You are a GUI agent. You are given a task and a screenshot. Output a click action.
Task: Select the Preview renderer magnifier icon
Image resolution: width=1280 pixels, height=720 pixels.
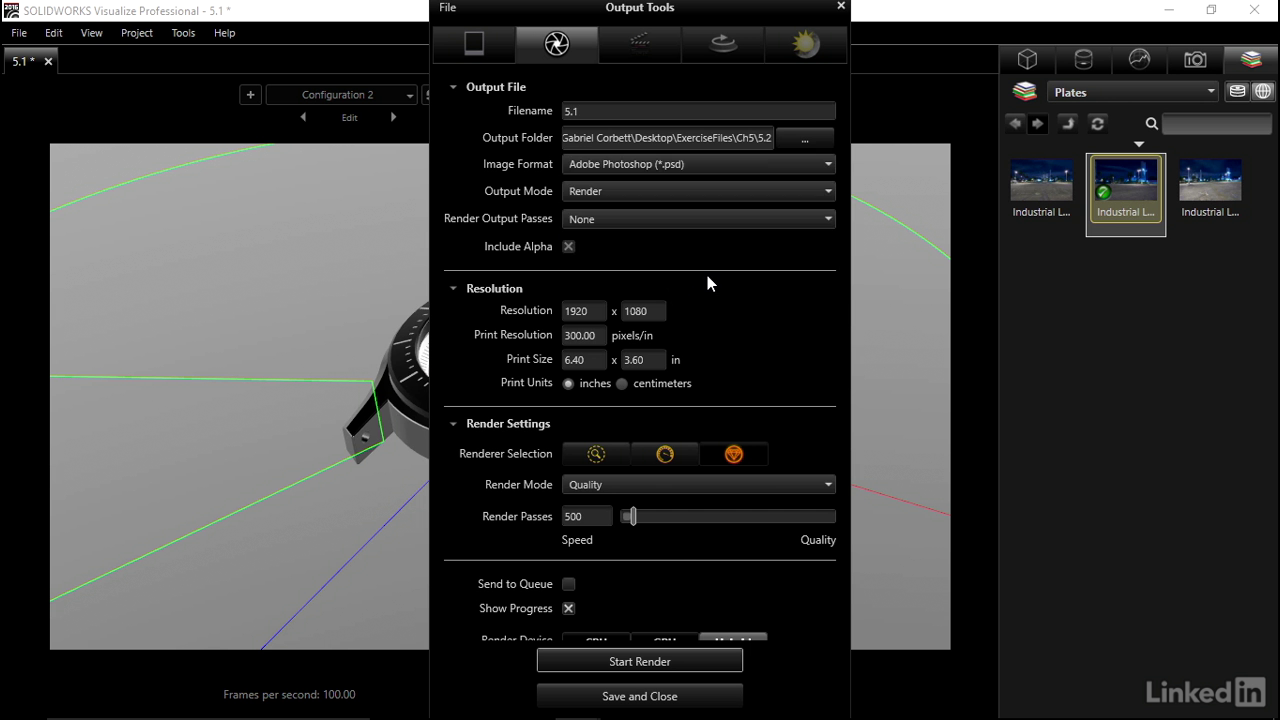(x=596, y=454)
